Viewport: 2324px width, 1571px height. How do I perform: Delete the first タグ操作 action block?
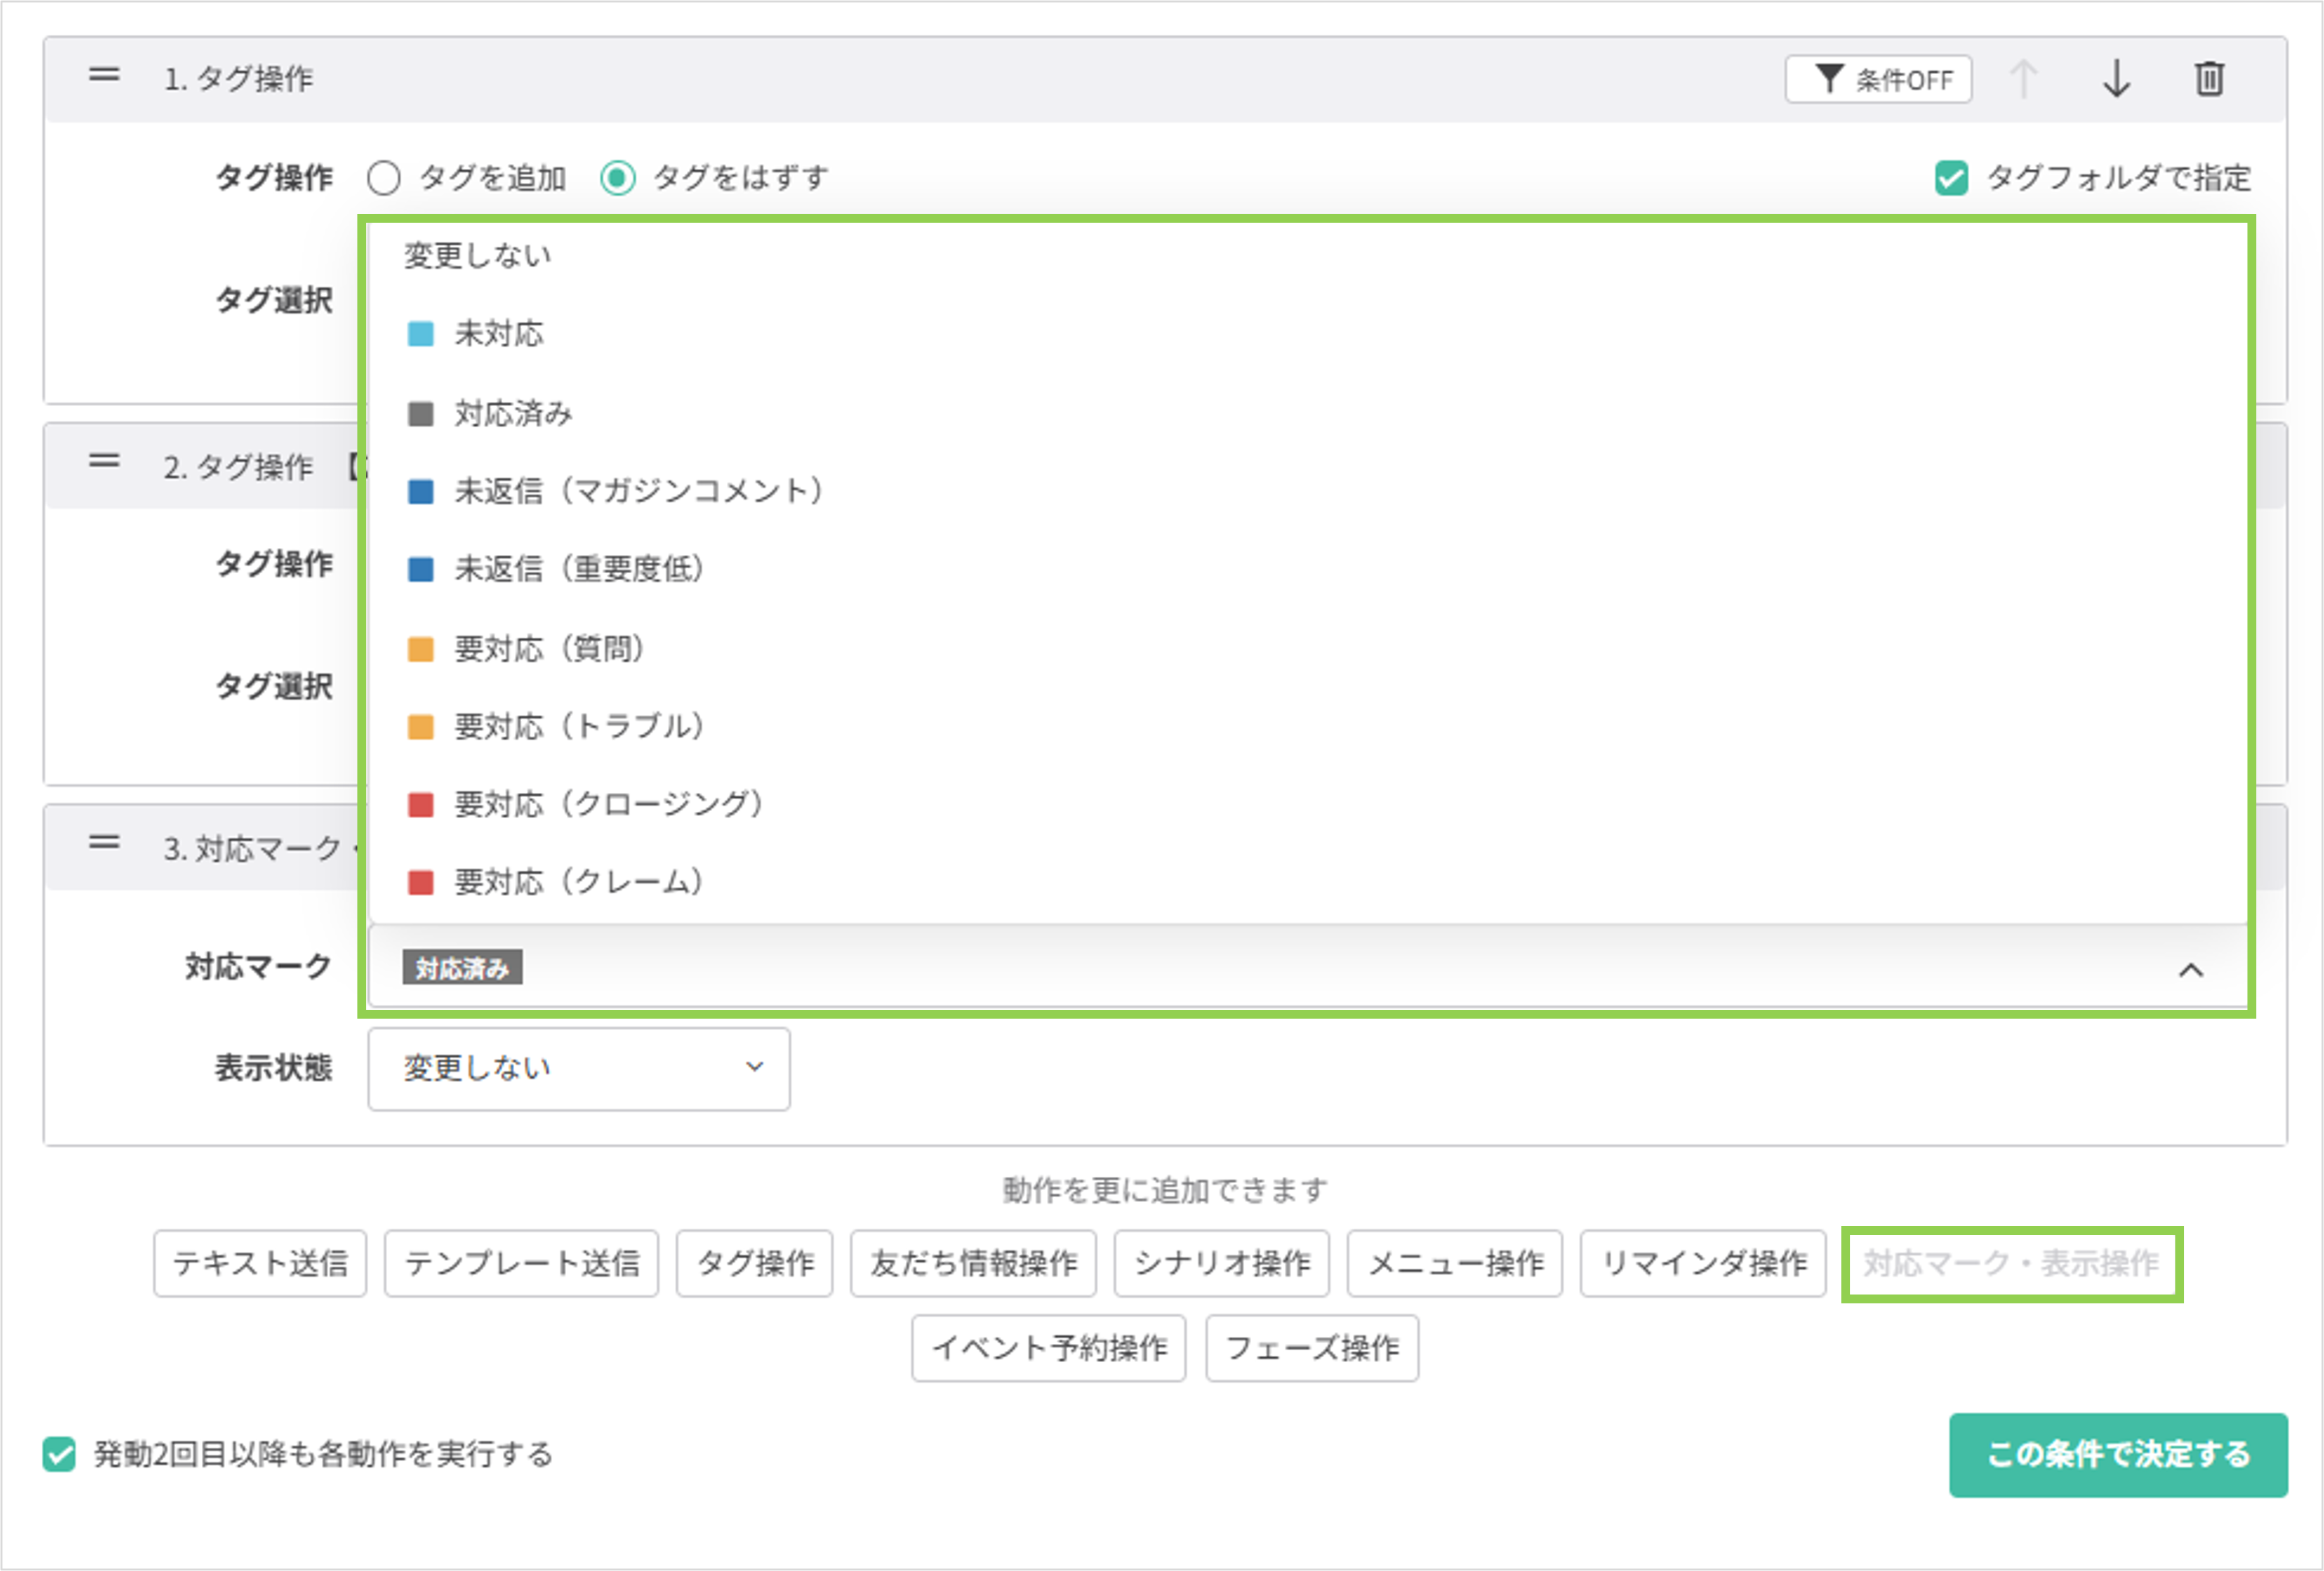coord(2210,79)
